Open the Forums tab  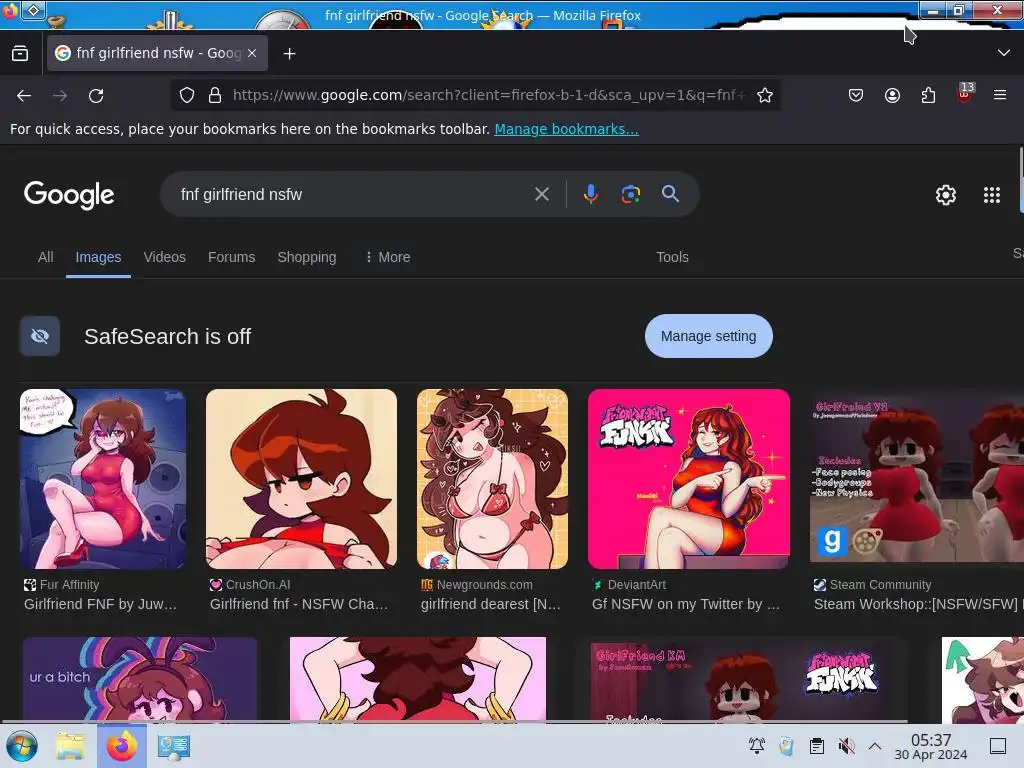coord(231,257)
